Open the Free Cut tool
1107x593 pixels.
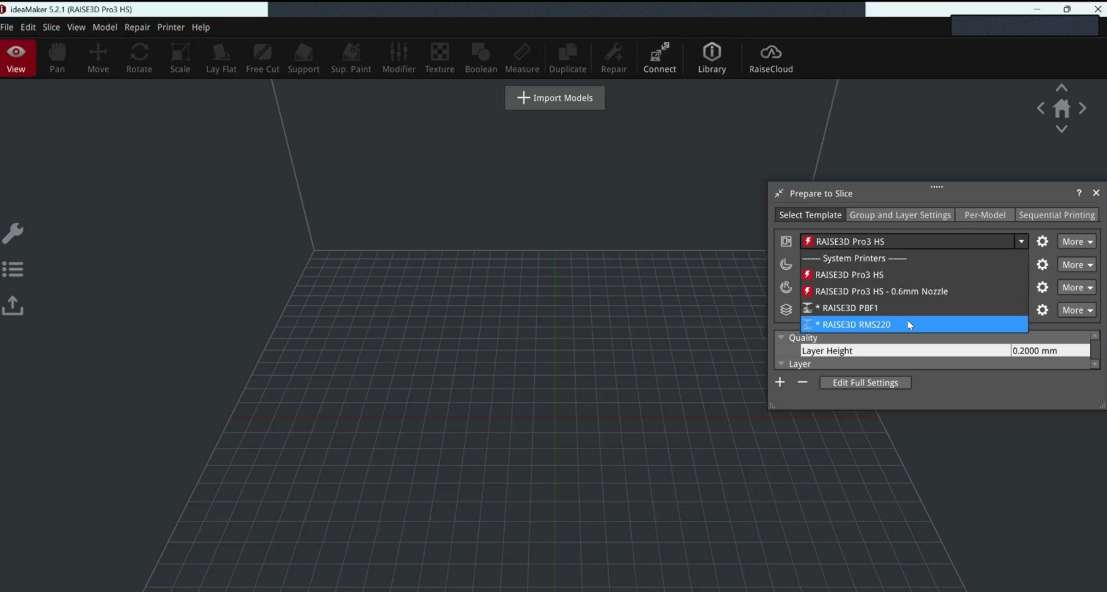coord(263,58)
